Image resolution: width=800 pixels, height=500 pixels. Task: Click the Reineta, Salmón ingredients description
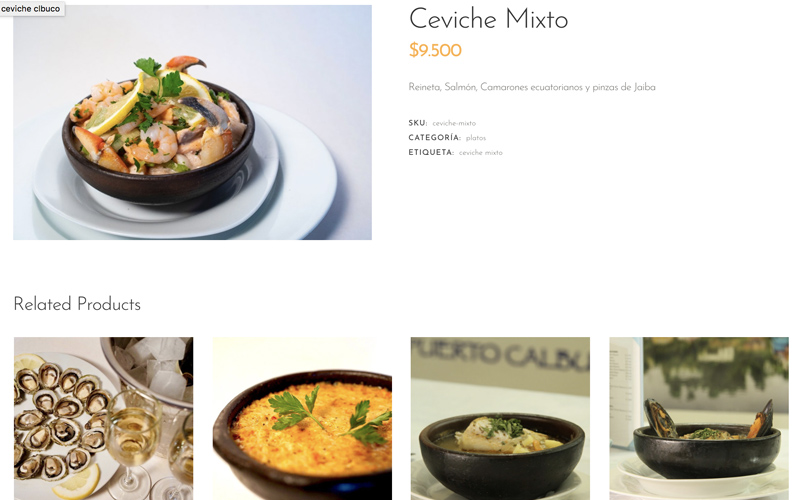532,87
